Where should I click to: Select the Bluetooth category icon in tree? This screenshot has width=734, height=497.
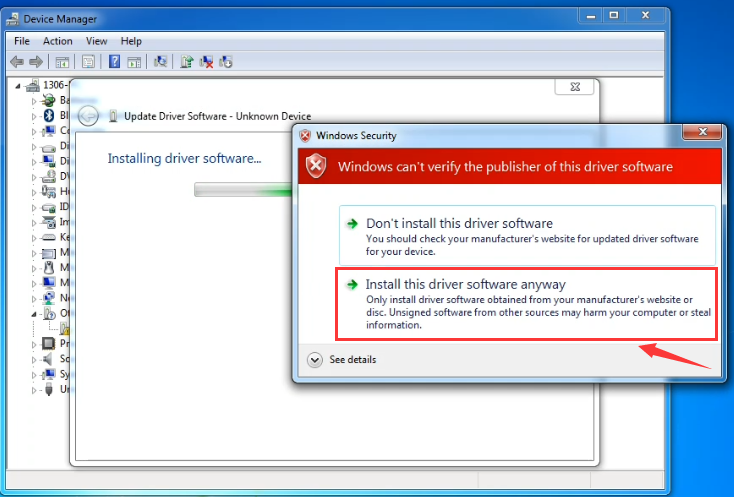click(x=47, y=115)
